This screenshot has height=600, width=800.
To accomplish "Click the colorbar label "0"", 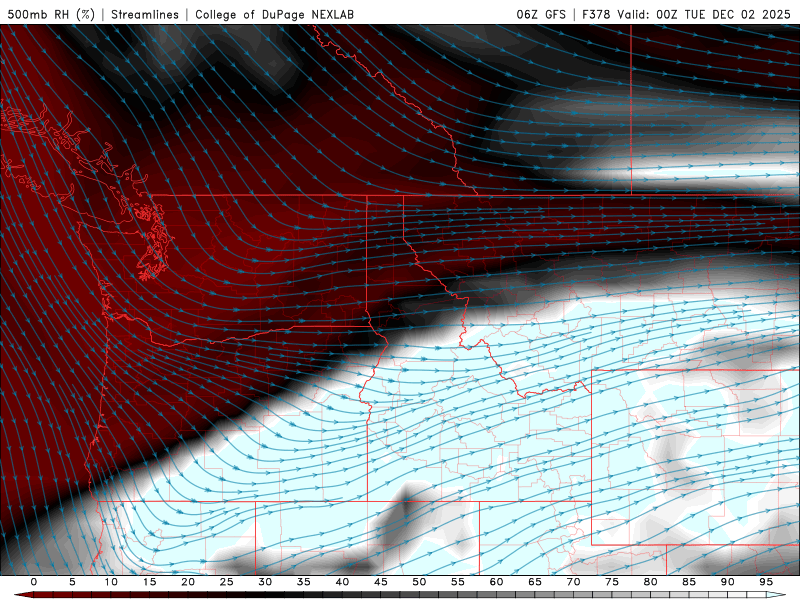I will [34, 582].
